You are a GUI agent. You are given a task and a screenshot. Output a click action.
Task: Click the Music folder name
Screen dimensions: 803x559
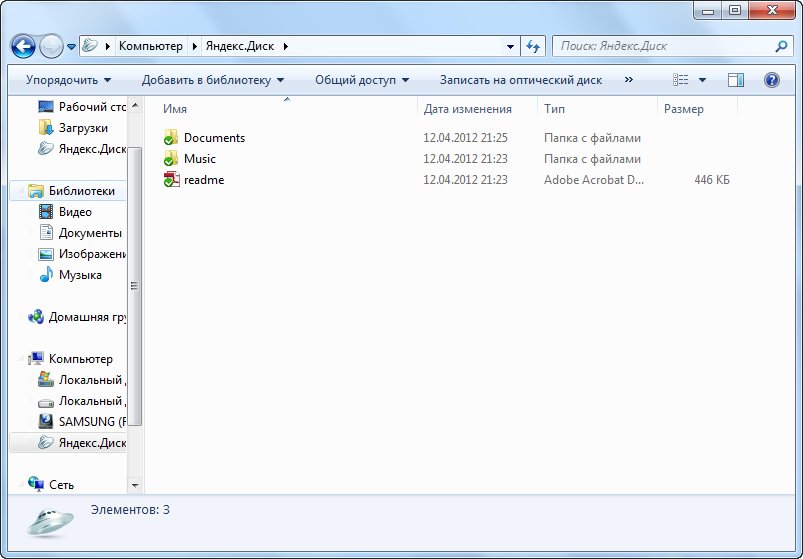(x=200, y=159)
